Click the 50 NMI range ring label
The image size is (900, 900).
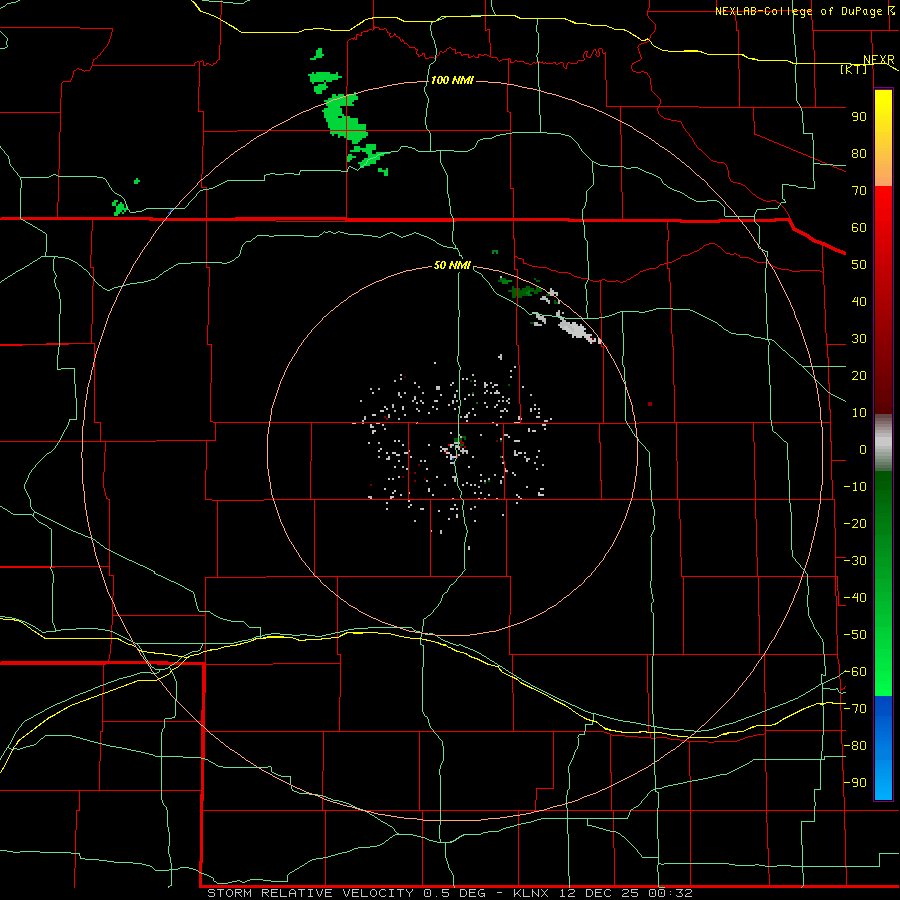click(452, 265)
